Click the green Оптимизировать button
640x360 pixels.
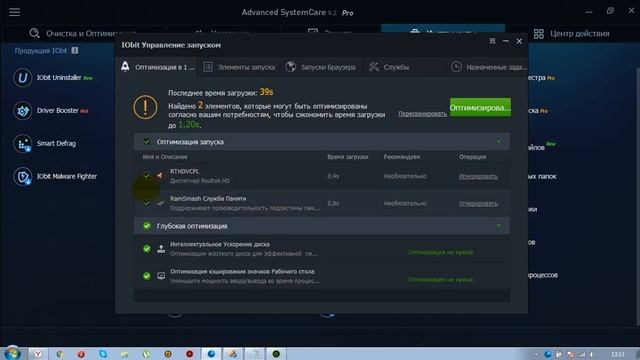point(480,107)
